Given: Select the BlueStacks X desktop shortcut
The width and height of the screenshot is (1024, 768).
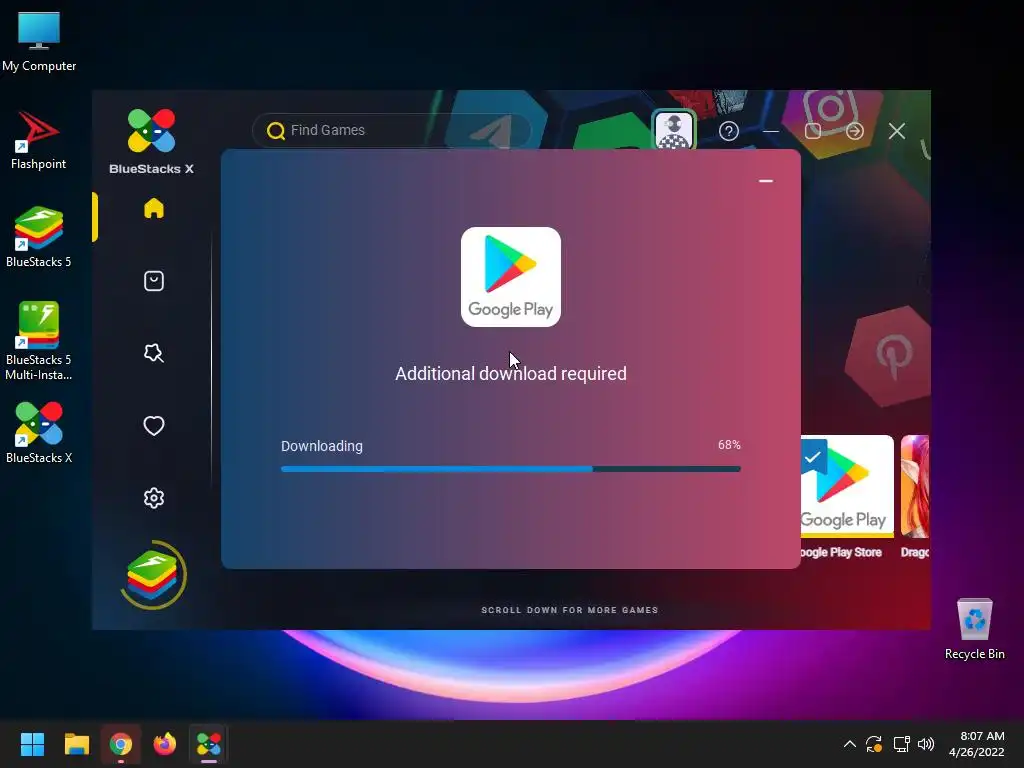Looking at the screenshot, I should click(39, 433).
